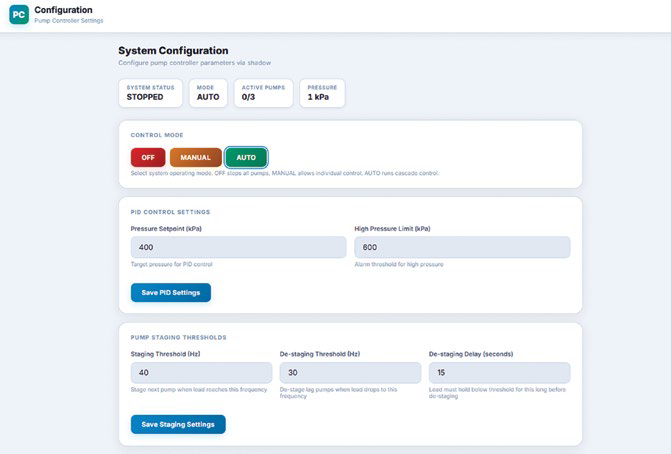Activate AUTO control mode
Viewport: 671px width, 454px height.
(x=246, y=157)
